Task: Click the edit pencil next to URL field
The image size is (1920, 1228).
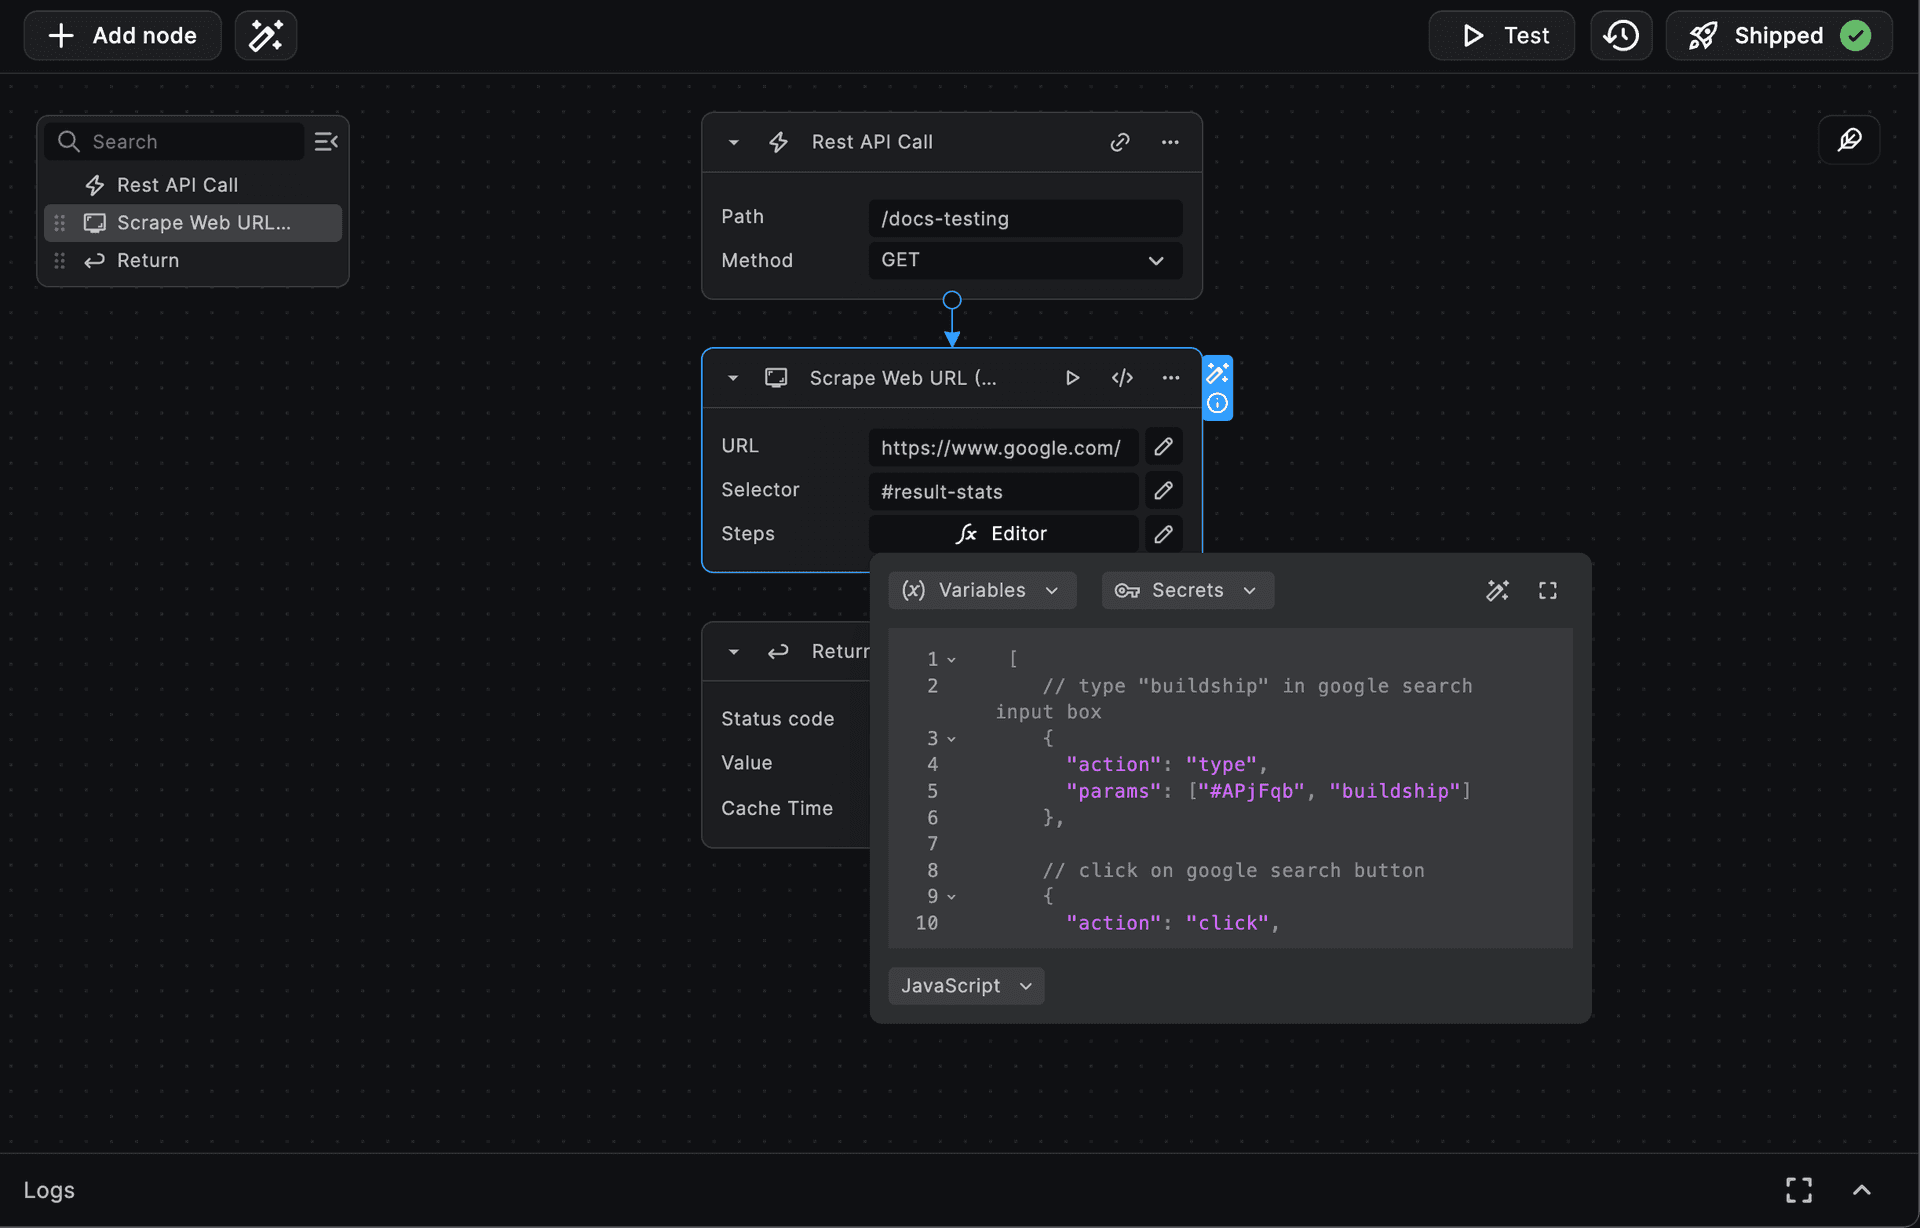Action: coord(1163,447)
